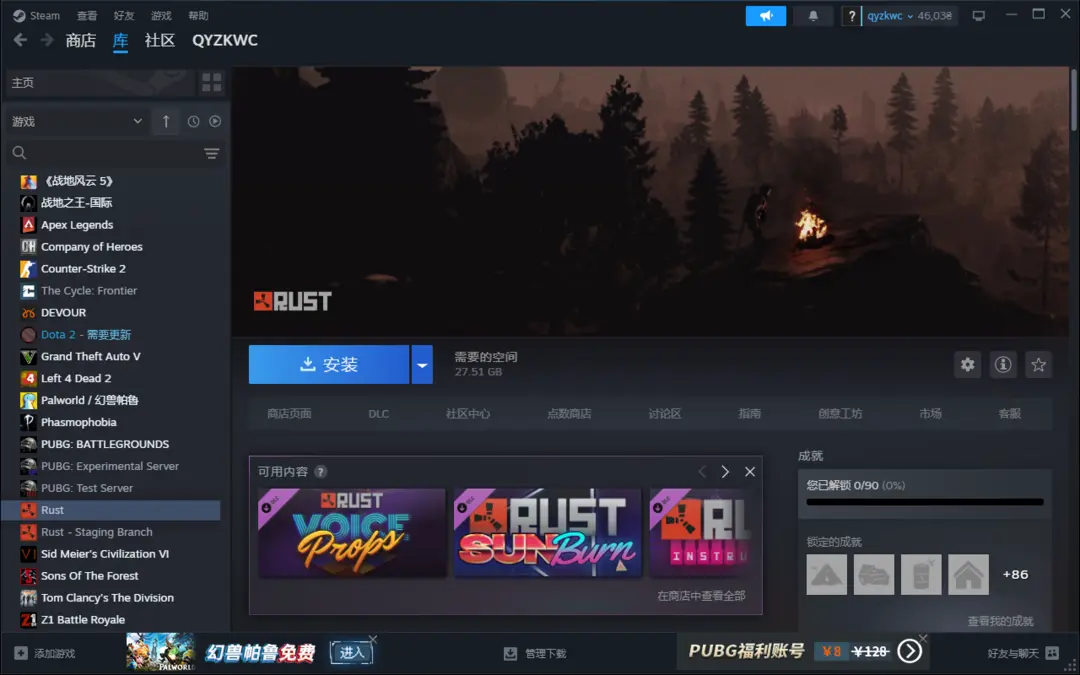Click the 主页 library home button
1080x675 pixels.
pos(100,83)
